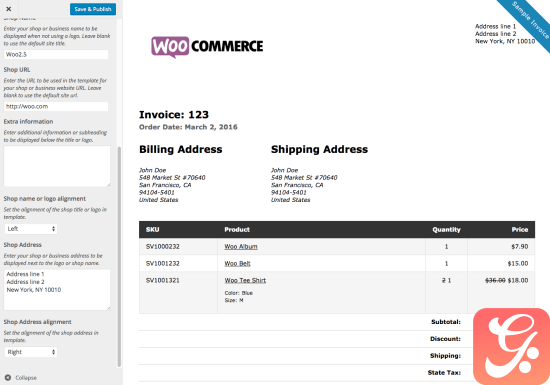
Task: Open the shop name or logo alignment dropdown
Action: pos(31,229)
